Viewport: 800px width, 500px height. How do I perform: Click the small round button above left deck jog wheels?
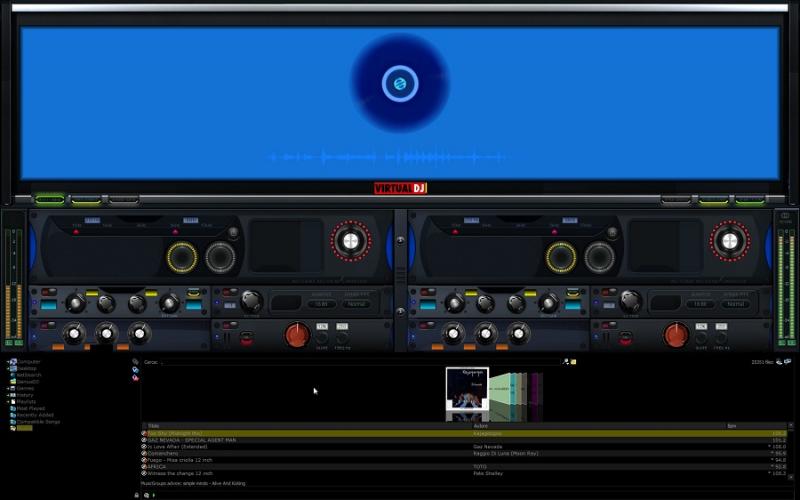(x=233, y=233)
